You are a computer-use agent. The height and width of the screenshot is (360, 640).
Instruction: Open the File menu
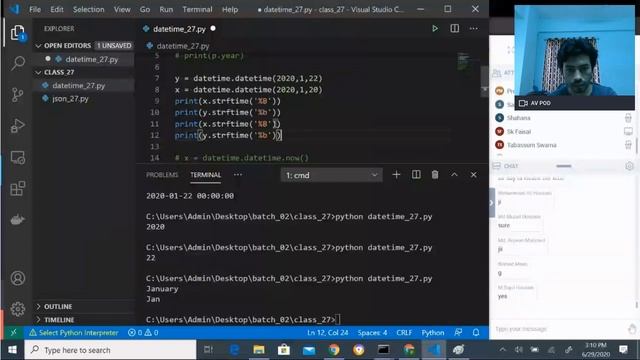(x=35, y=9)
